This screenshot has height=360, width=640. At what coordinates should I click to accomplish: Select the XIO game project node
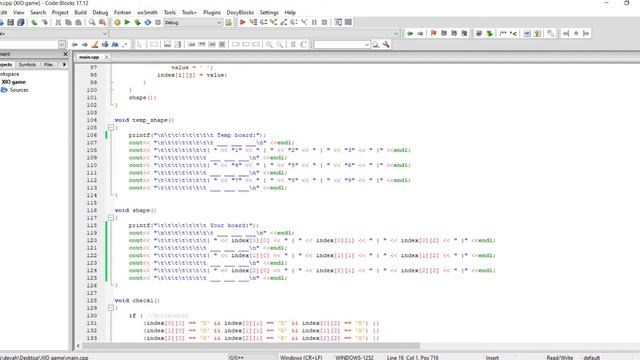point(13,82)
